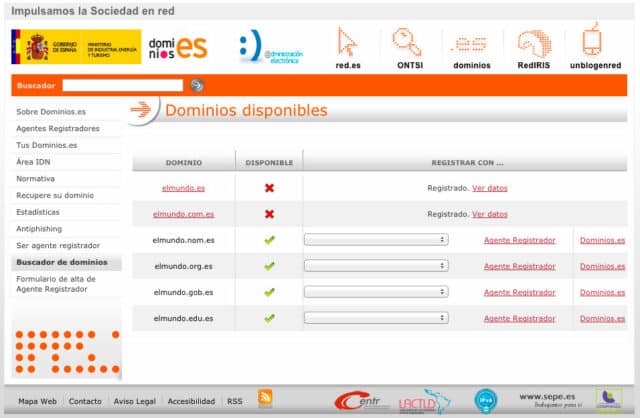Click the dominios.es logo
The height and width of the screenshot is (418, 640).
click(178, 48)
